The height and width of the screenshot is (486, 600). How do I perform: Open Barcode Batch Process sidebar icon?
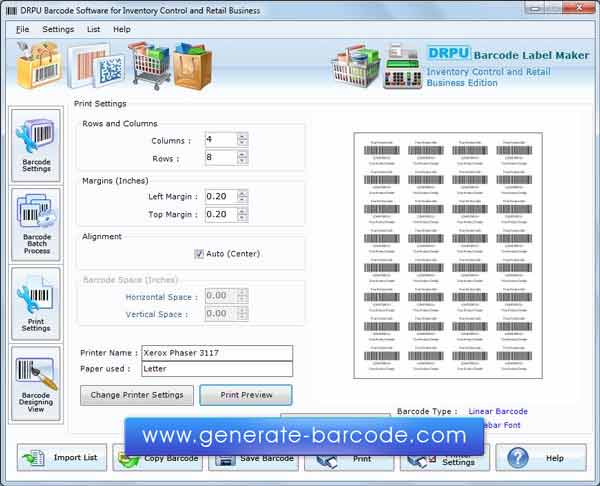36,224
